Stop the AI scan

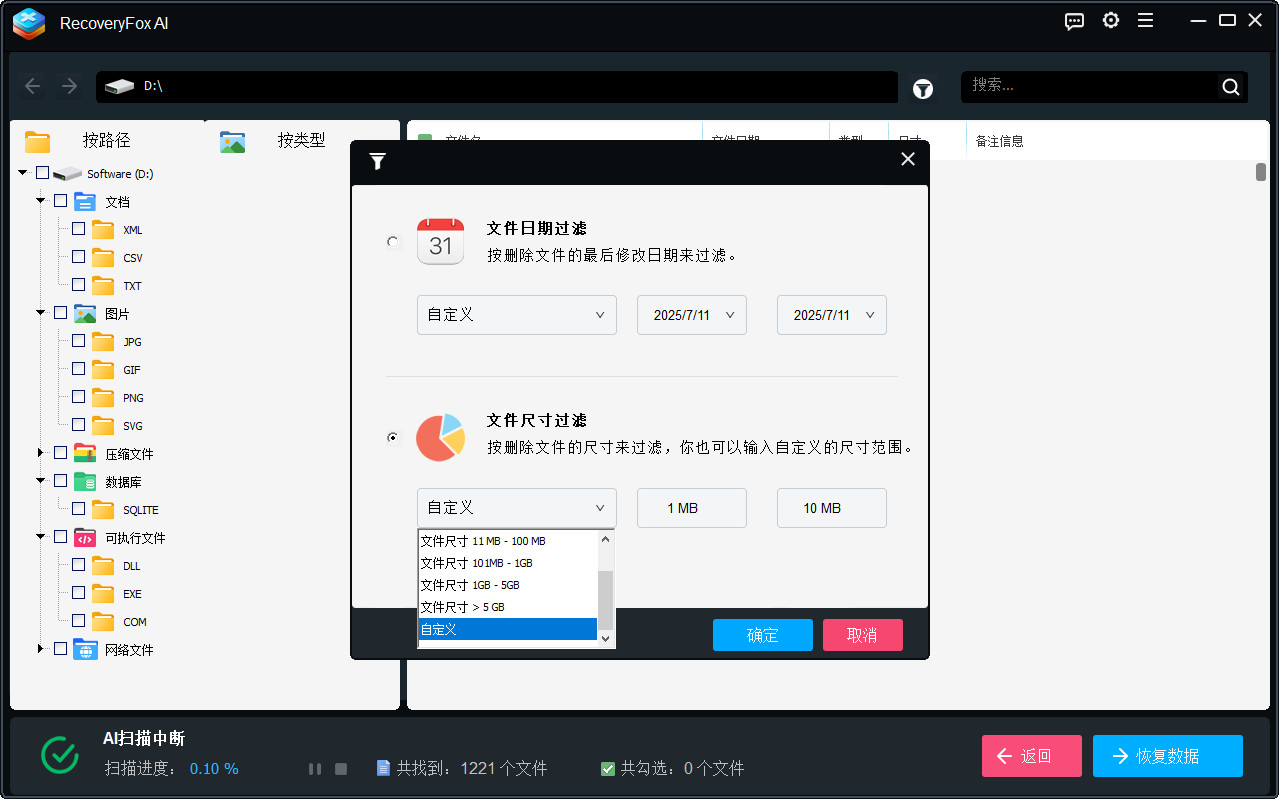point(340,768)
